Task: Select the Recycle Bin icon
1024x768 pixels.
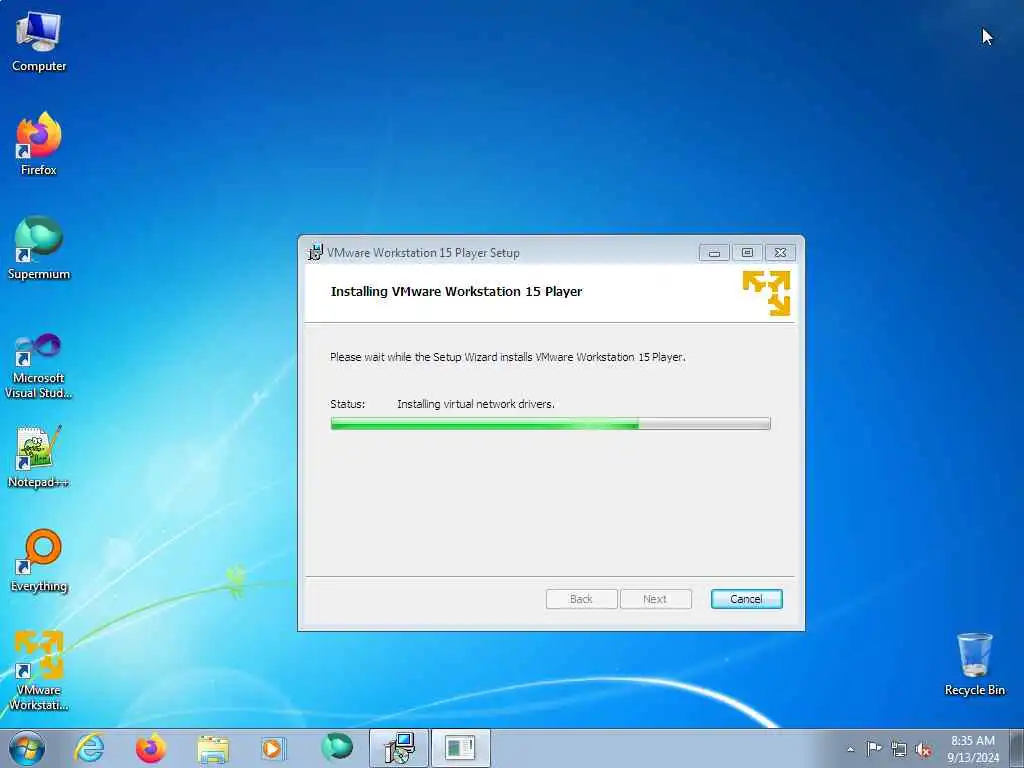Action: (974, 665)
